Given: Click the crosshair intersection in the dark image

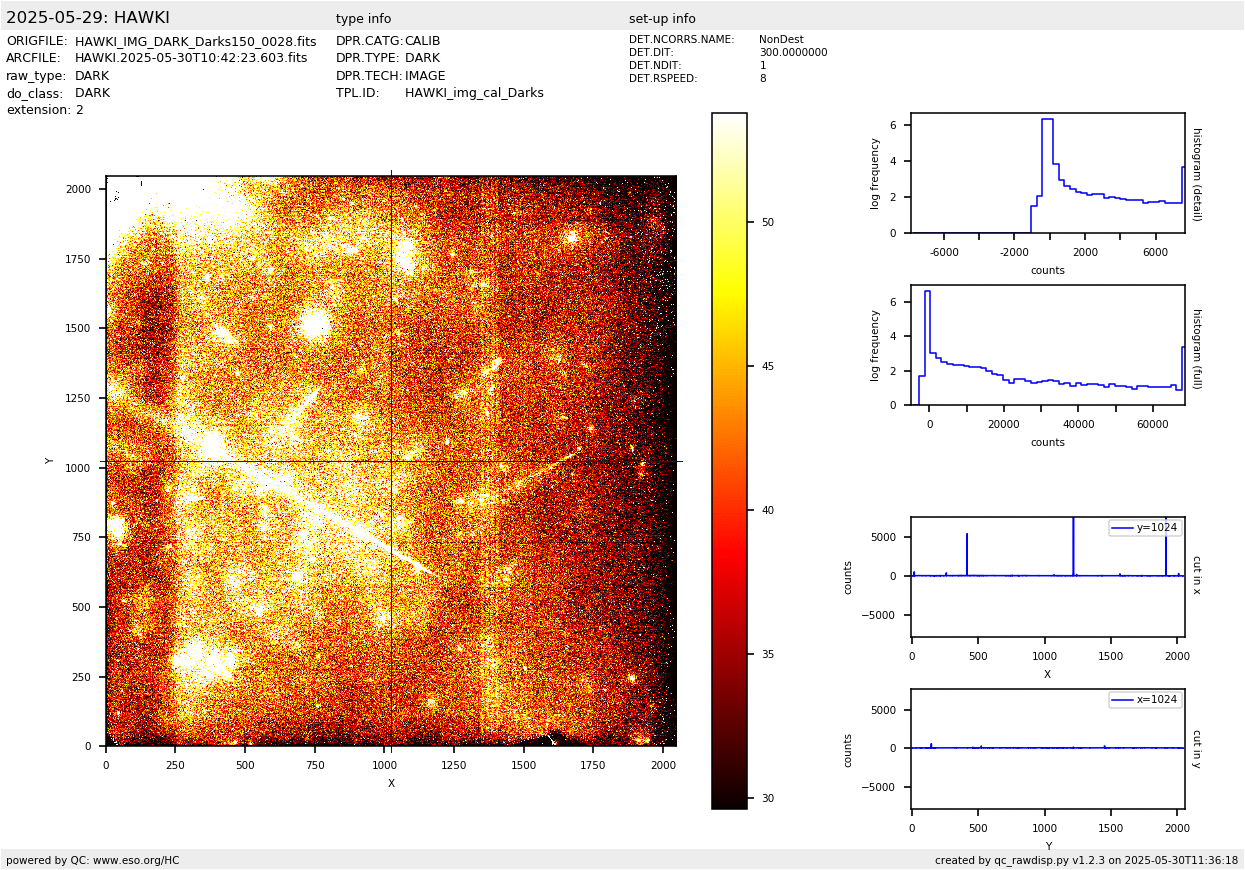Looking at the screenshot, I should coord(391,461).
